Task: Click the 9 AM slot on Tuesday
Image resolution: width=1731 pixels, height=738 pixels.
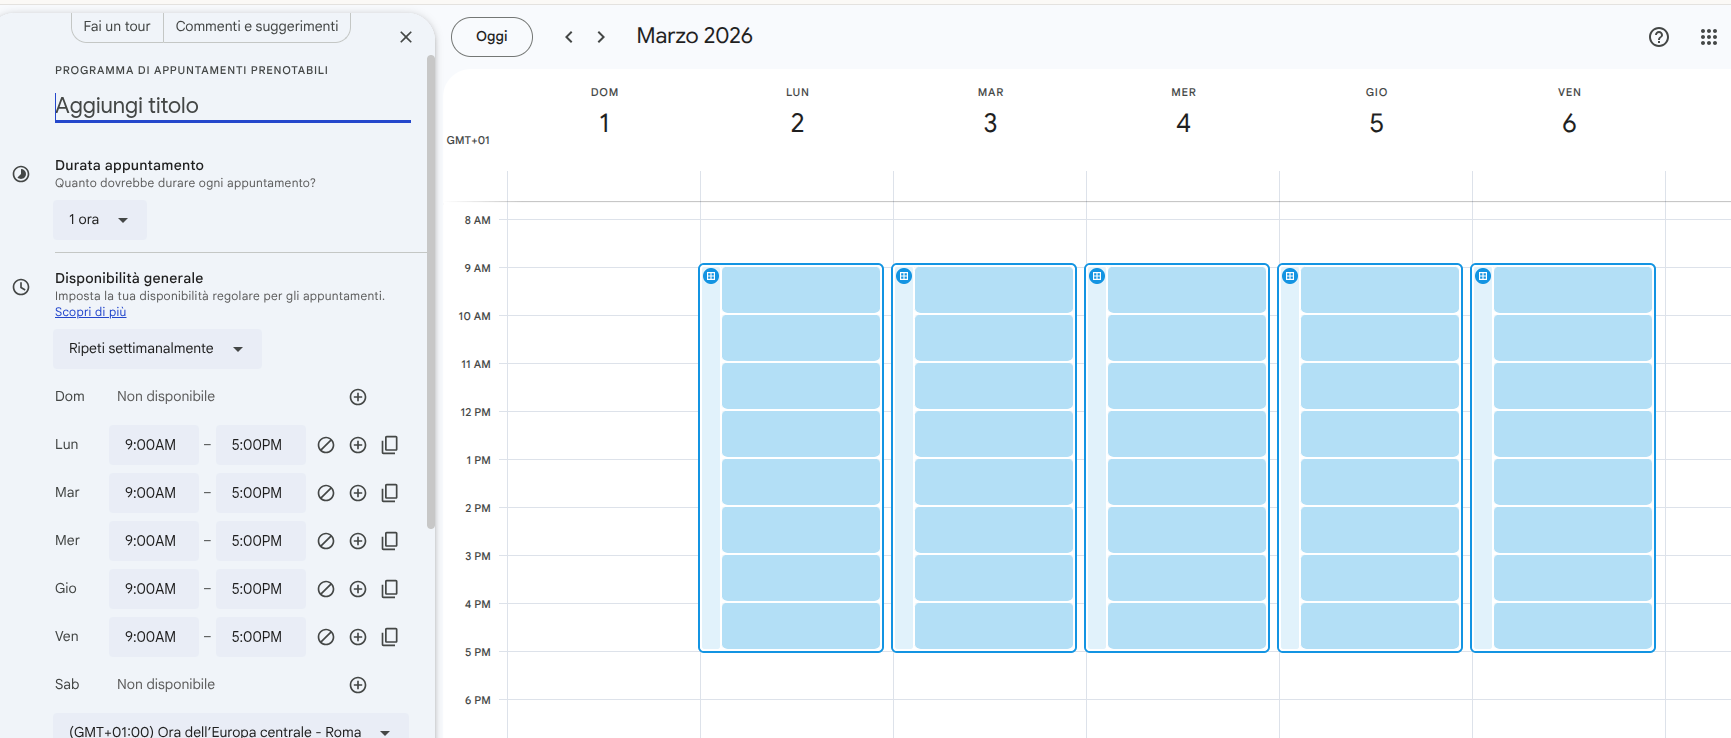Action: tap(994, 290)
